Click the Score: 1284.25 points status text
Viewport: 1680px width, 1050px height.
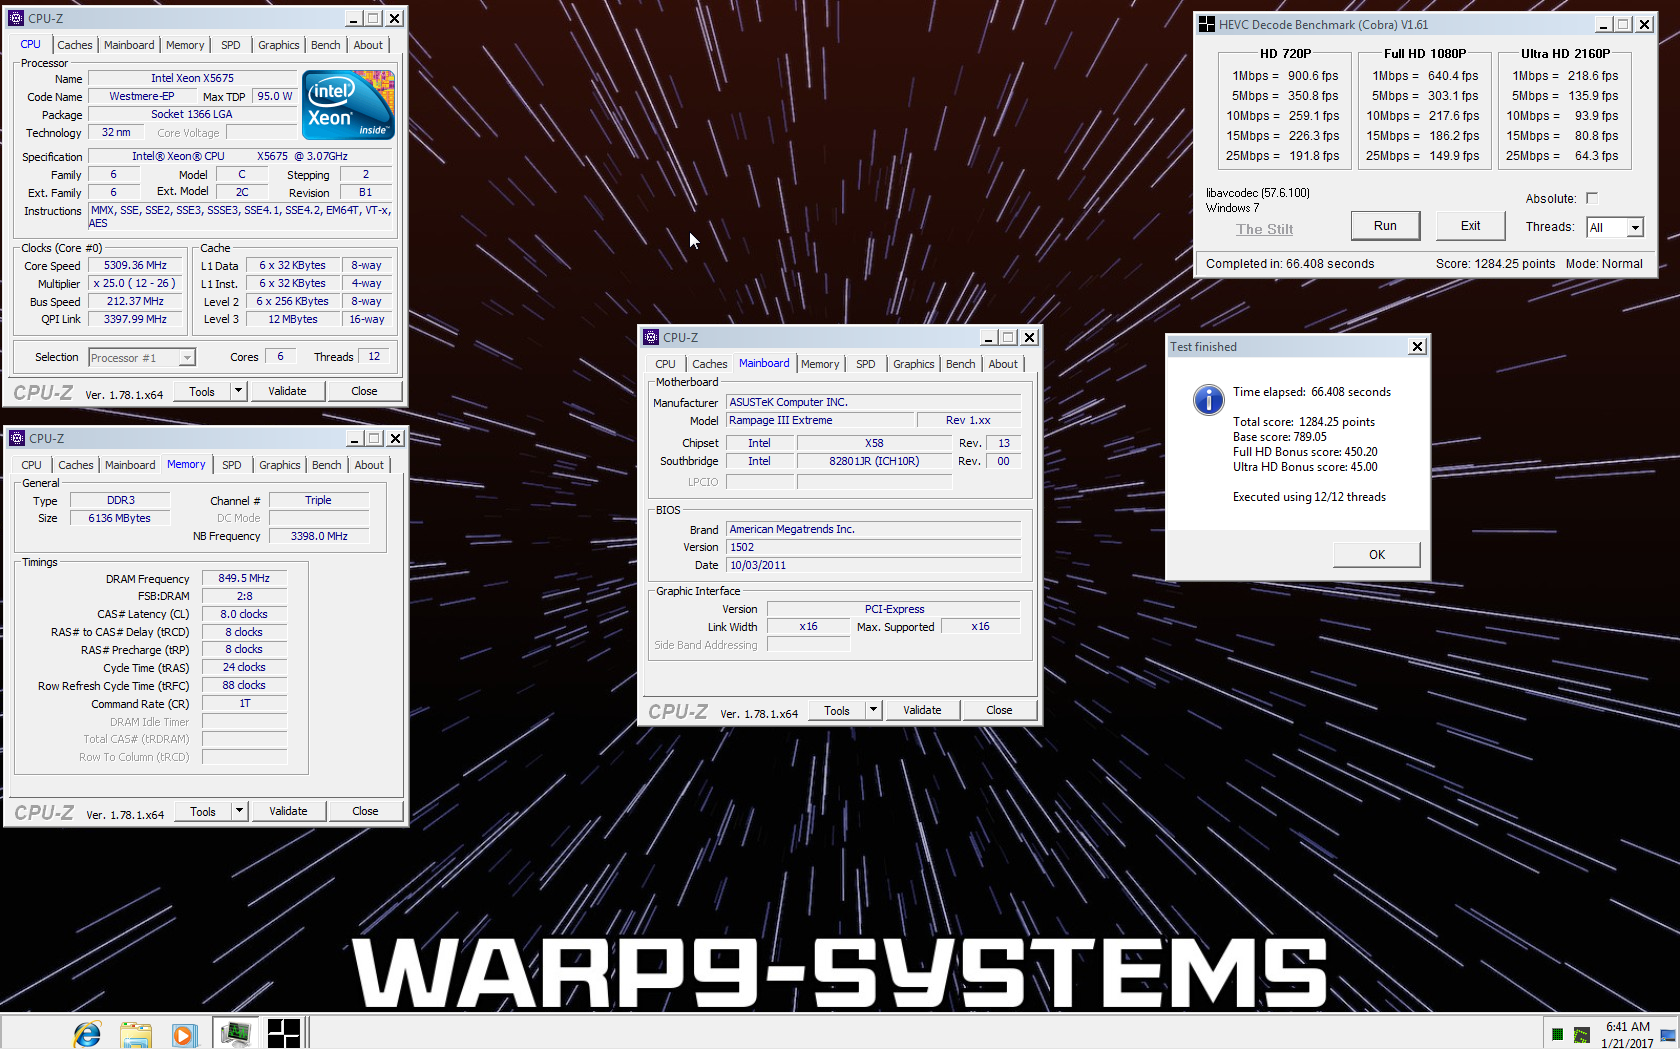(1495, 264)
